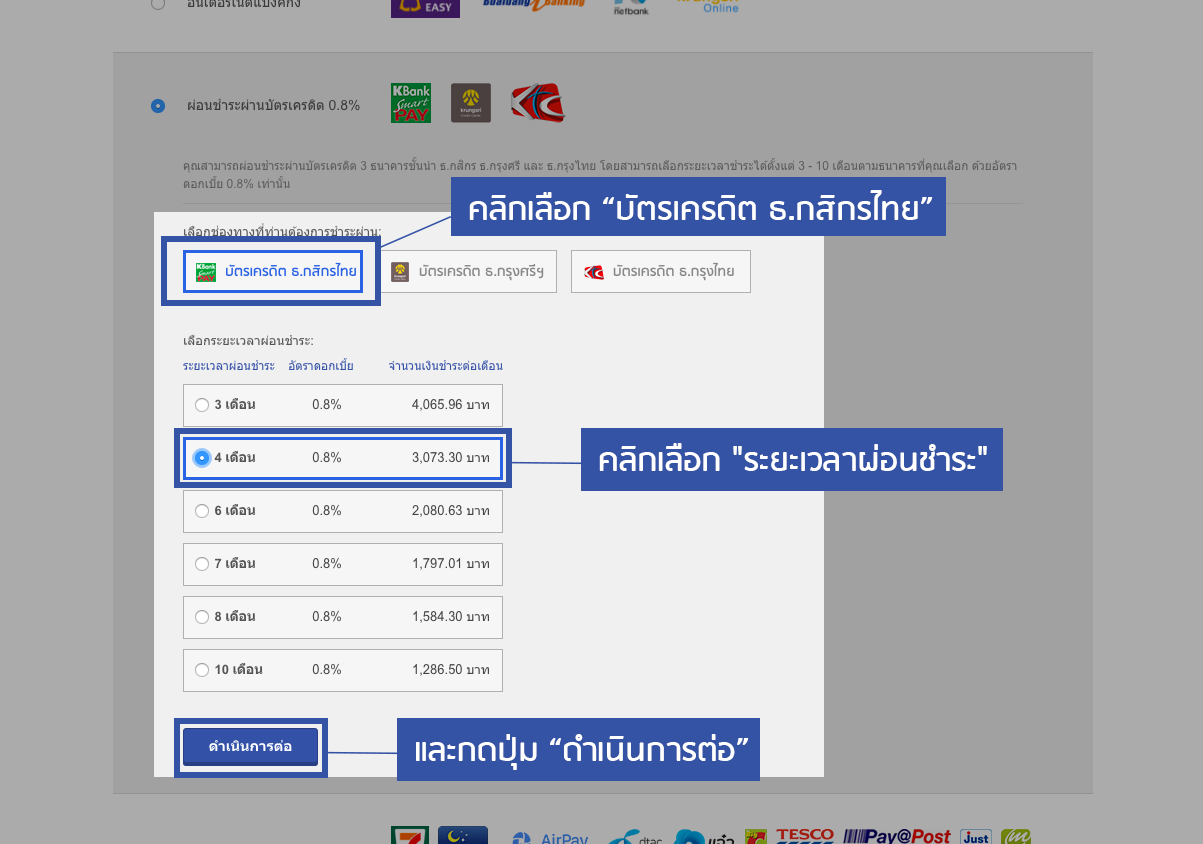1203x844 pixels.
Task: Click the อัตราดอกเบี้ย column header
Action: [320, 366]
